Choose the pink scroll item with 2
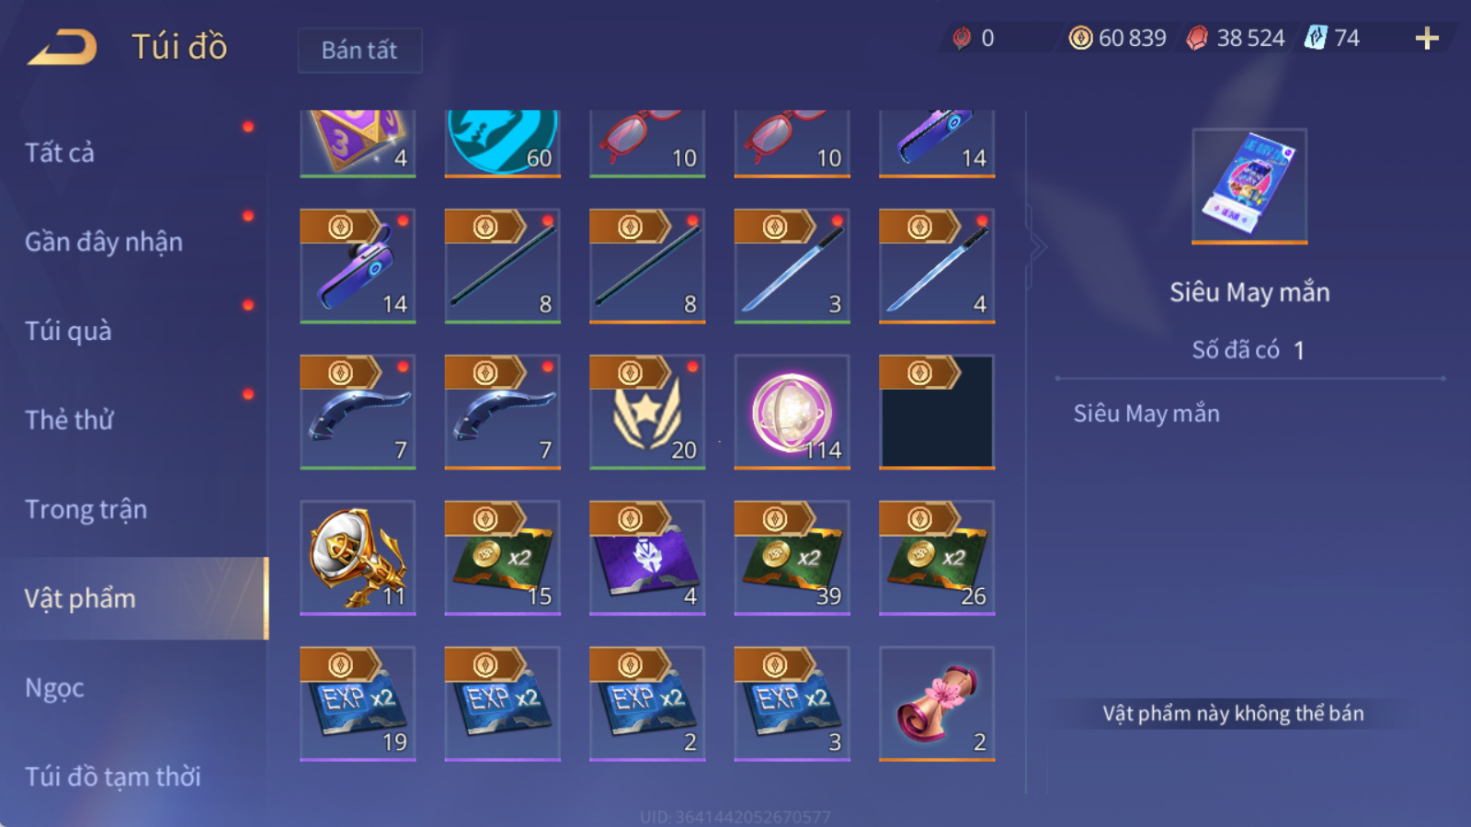This screenshot has width=1471, height=827. point(937,704)
